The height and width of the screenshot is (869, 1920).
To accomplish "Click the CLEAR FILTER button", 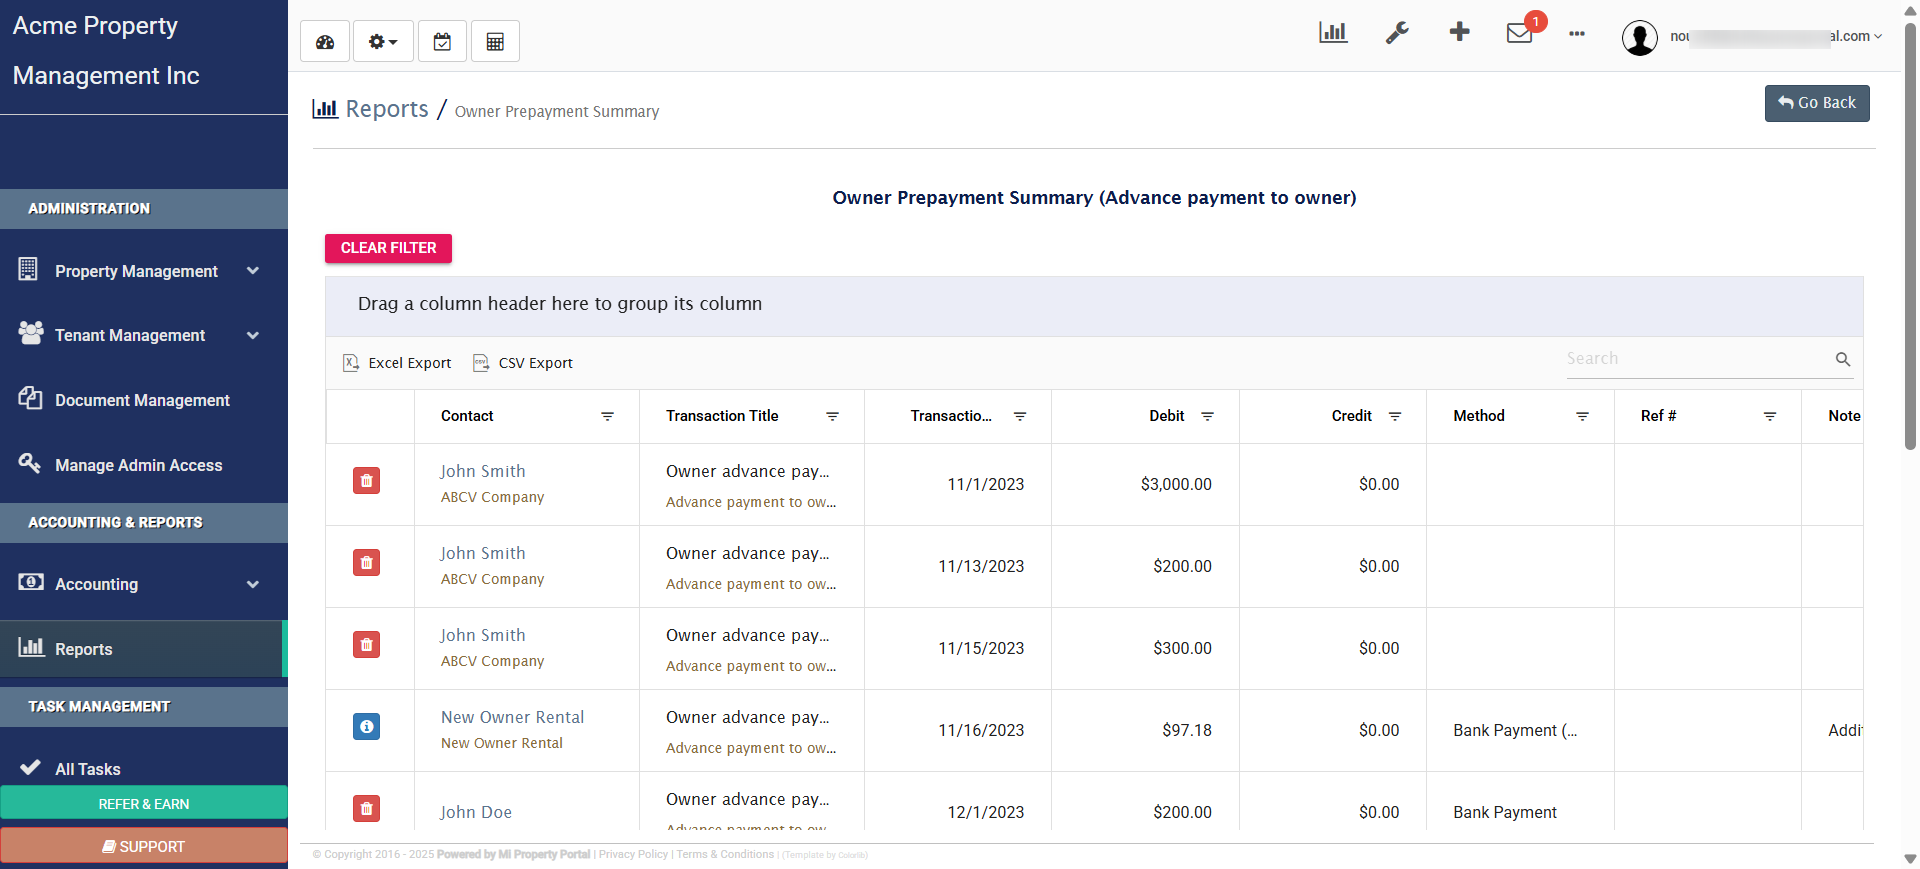I will (x=388, y=248).
